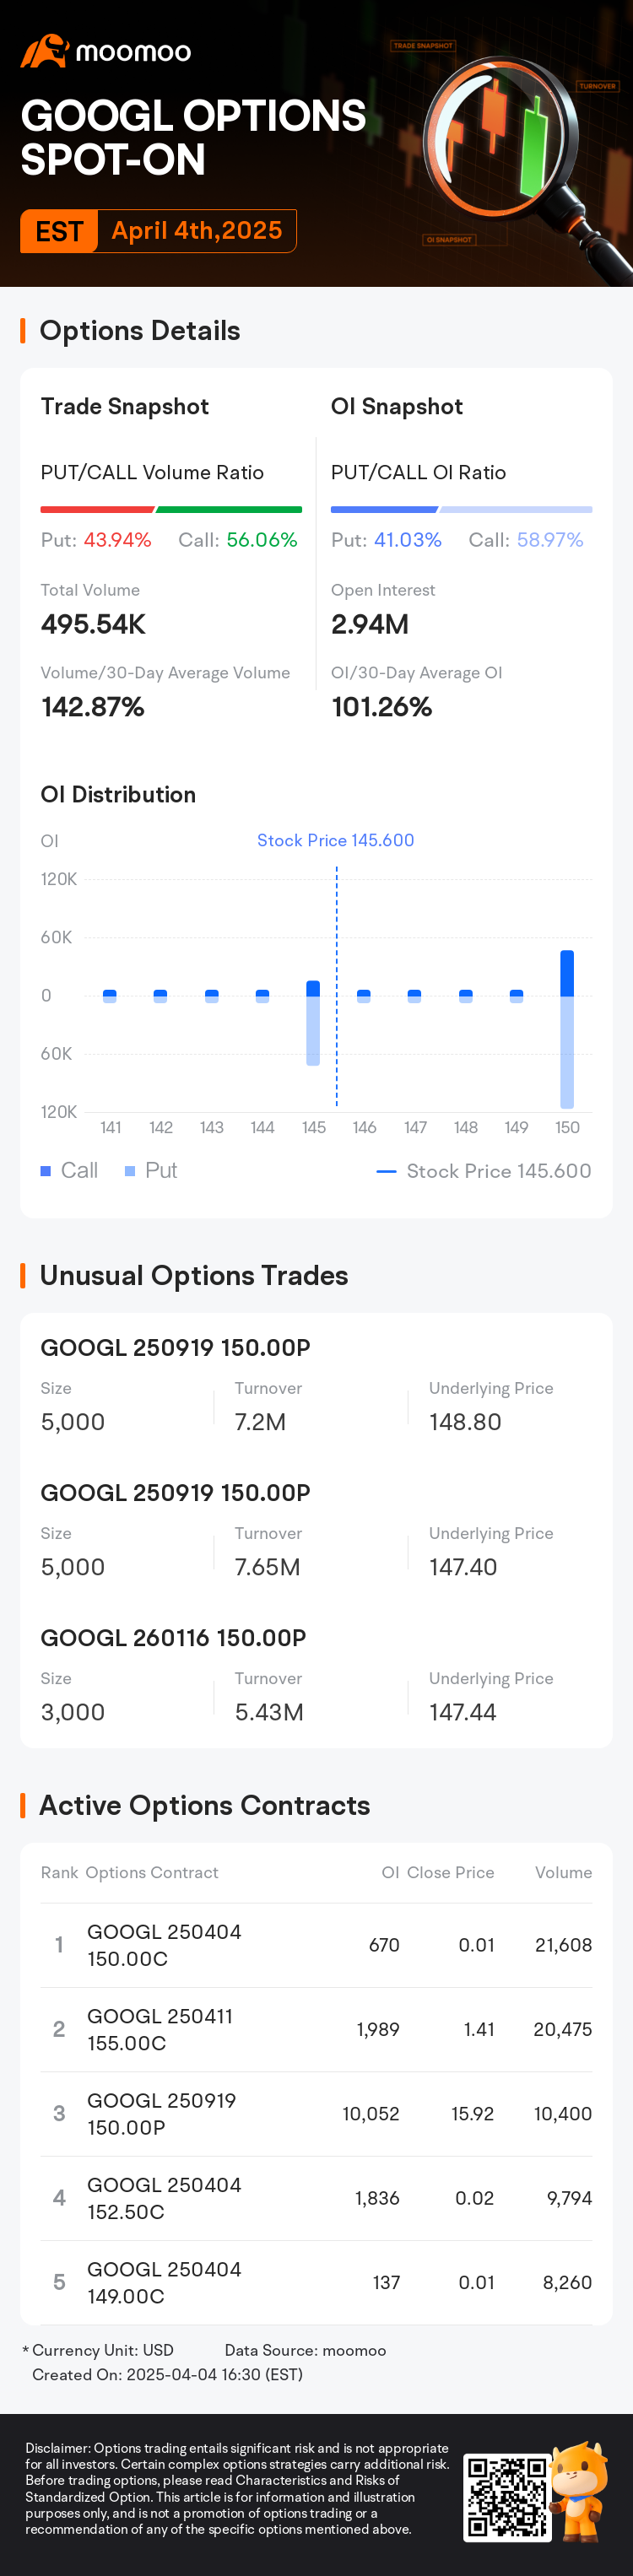Click the Volume column header

coord(563,1872)
